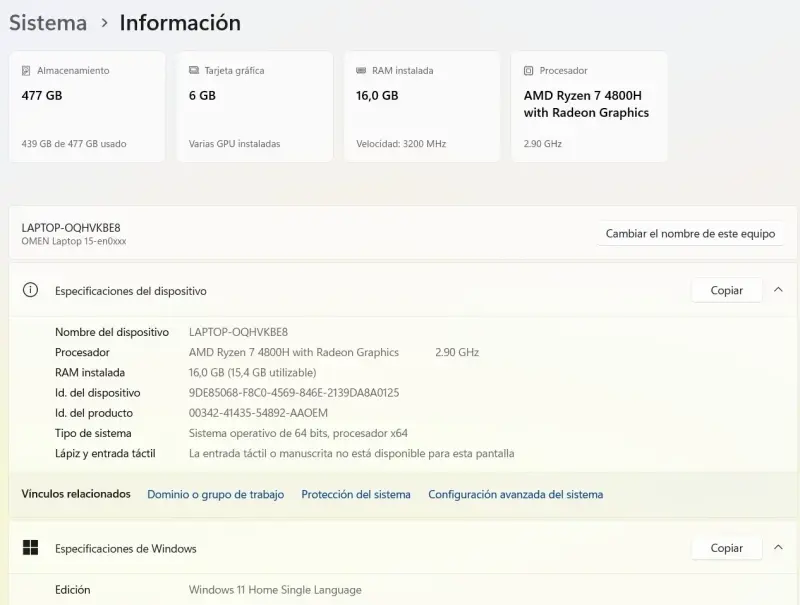Click the info icon beside Especificaciones del dispositivo
800x605 pixels.
click(x=30, y=290)
